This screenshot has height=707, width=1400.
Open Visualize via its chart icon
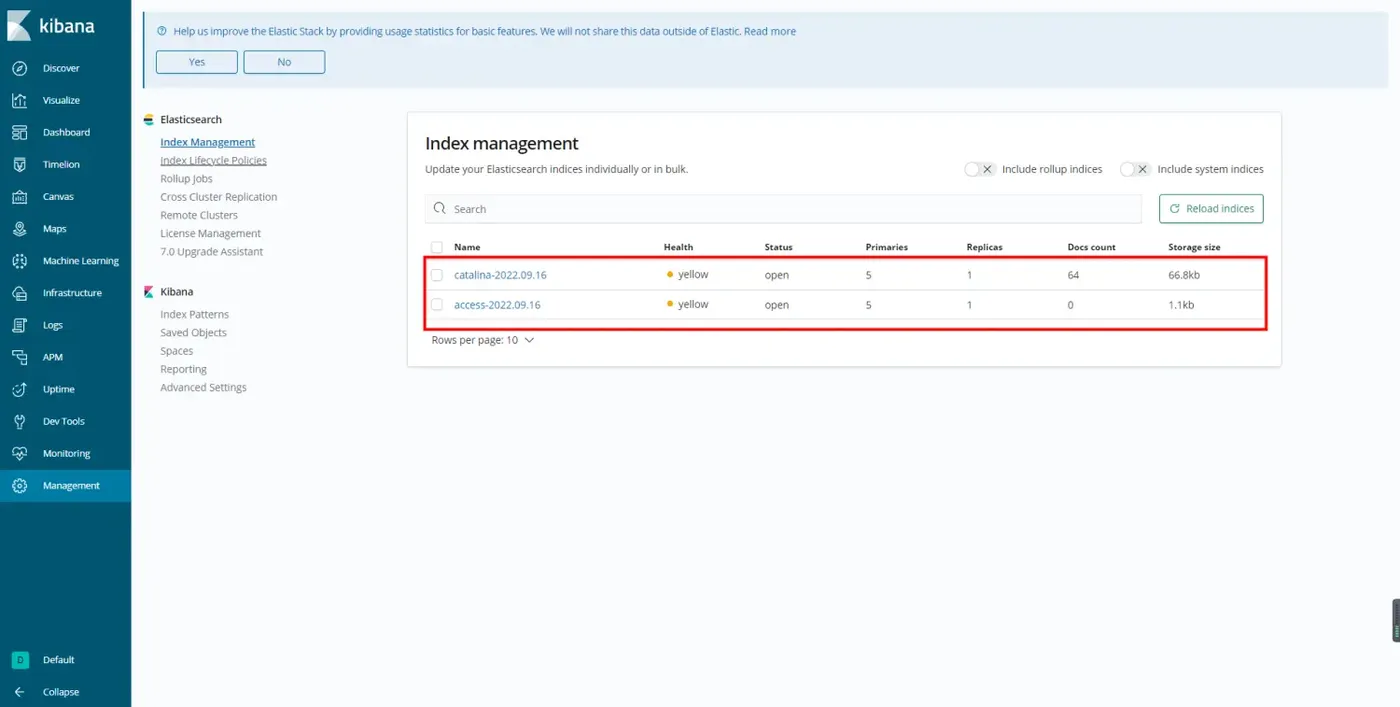(x=19, y=100)
